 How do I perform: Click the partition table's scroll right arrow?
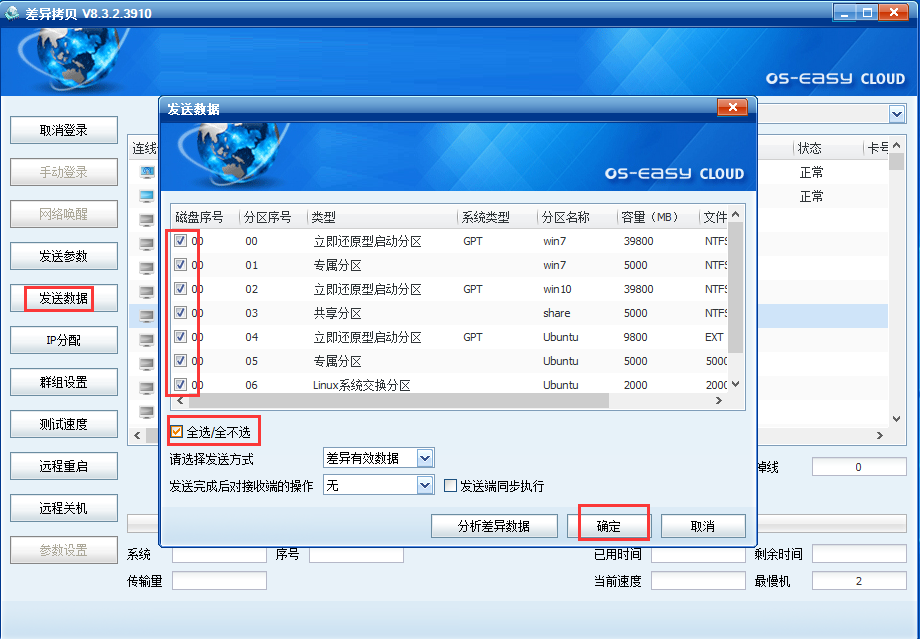718,400
